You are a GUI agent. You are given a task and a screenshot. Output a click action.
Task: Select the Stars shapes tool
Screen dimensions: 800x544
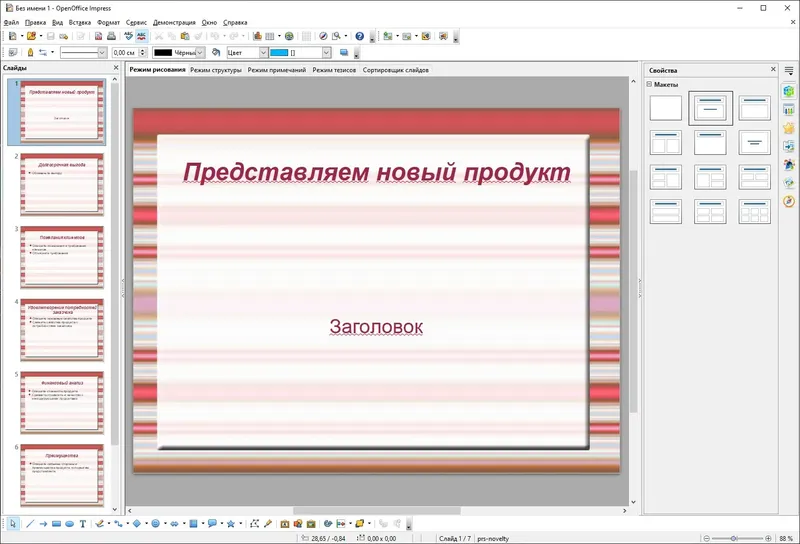click(231, 524)
